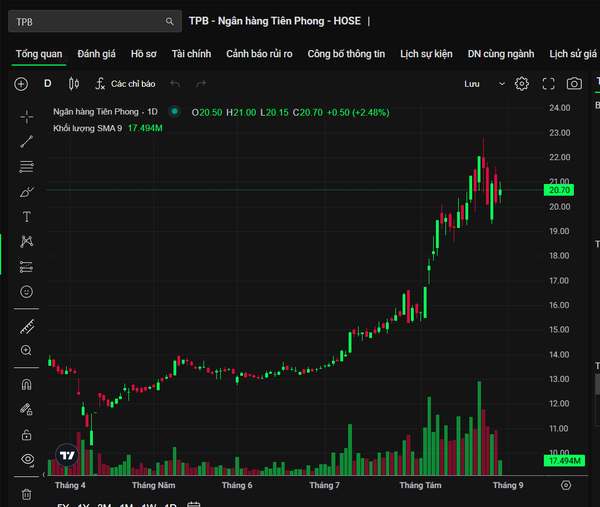
Task: Click the 24.00 price axis label
Action: (x=559, y=108)
